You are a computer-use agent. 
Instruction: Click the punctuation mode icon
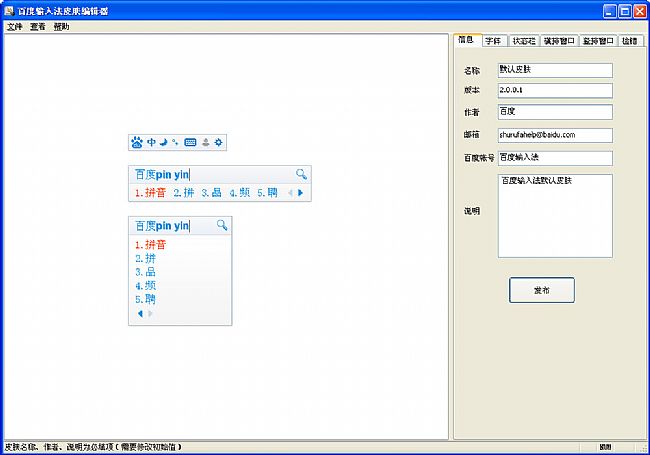(175, 142)
